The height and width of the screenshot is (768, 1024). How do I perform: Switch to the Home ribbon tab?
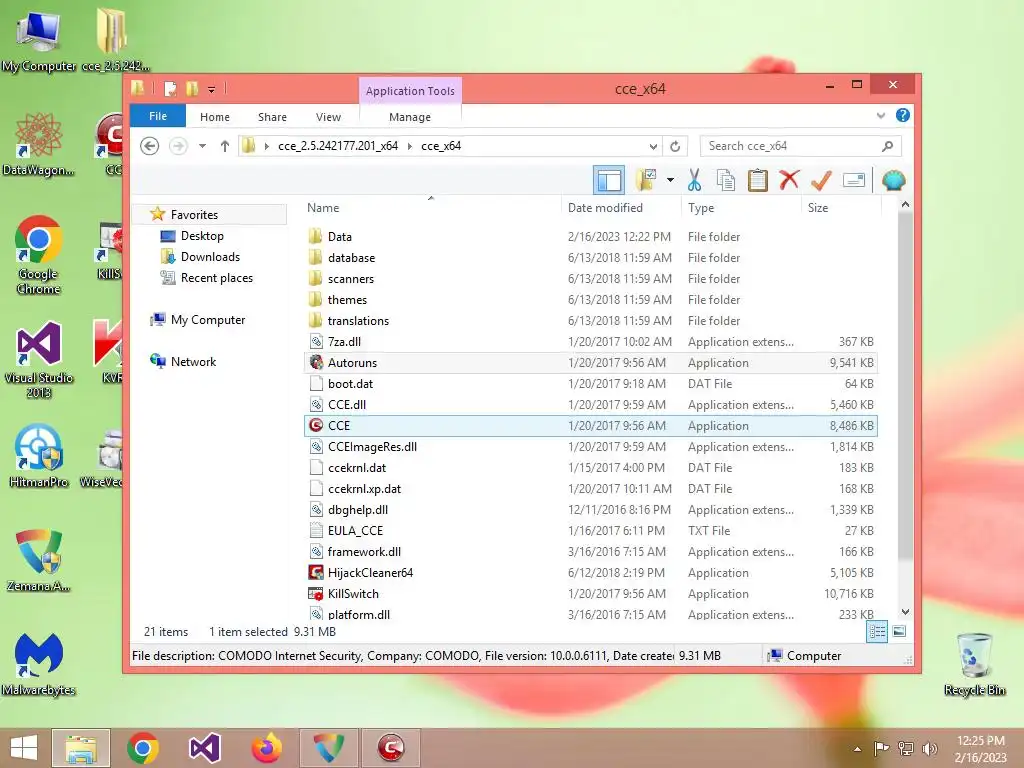point(215,117)
